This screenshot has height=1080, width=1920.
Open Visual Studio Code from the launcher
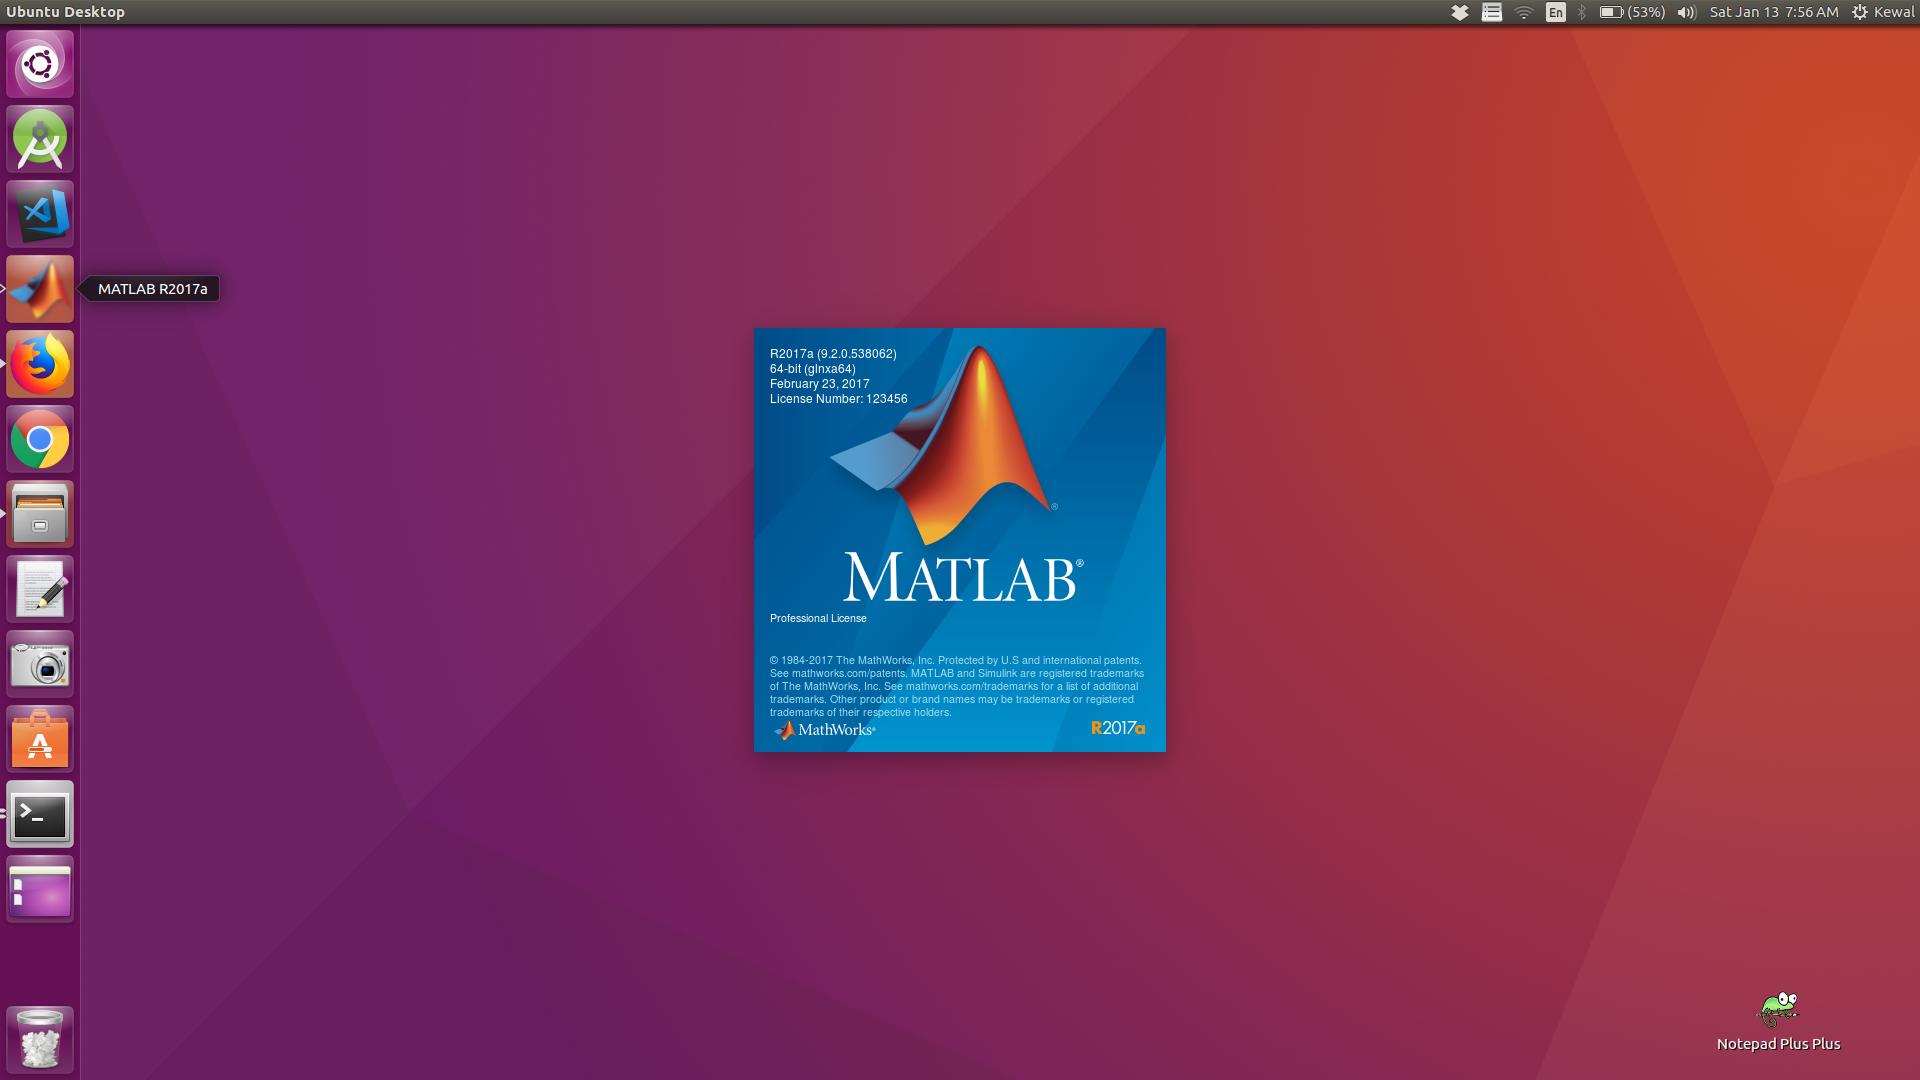tap(39, 214)
